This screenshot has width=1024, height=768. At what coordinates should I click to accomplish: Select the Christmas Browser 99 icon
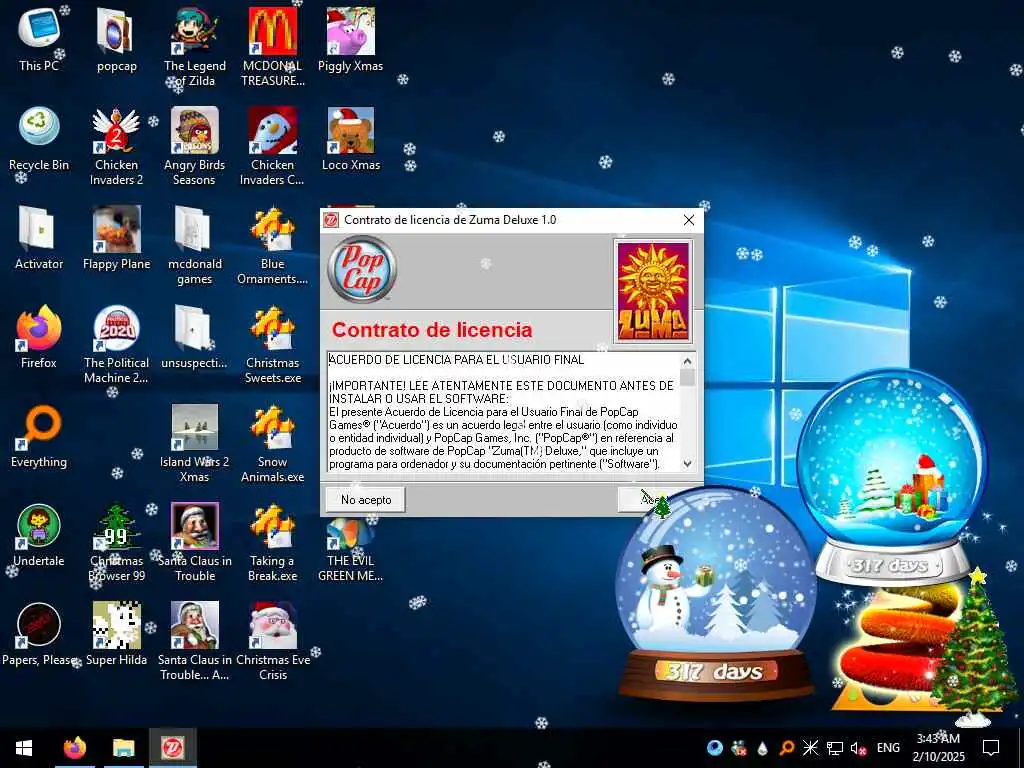[x=116, y=543]
